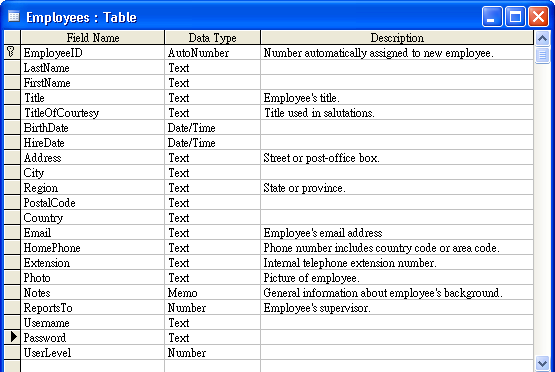Click the Data Type cell for BirthDate
The image size is (555, 372).
click(212, 127)
